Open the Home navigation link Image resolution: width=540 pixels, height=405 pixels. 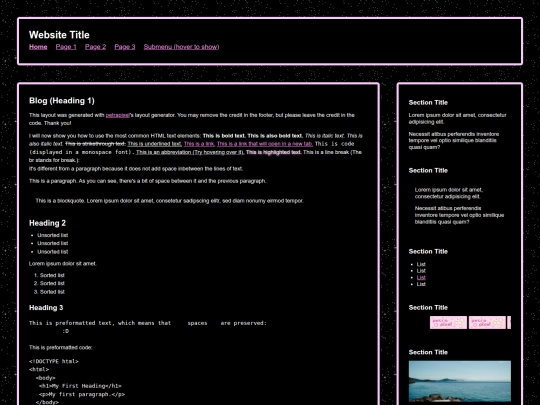(x=38, y=47)
